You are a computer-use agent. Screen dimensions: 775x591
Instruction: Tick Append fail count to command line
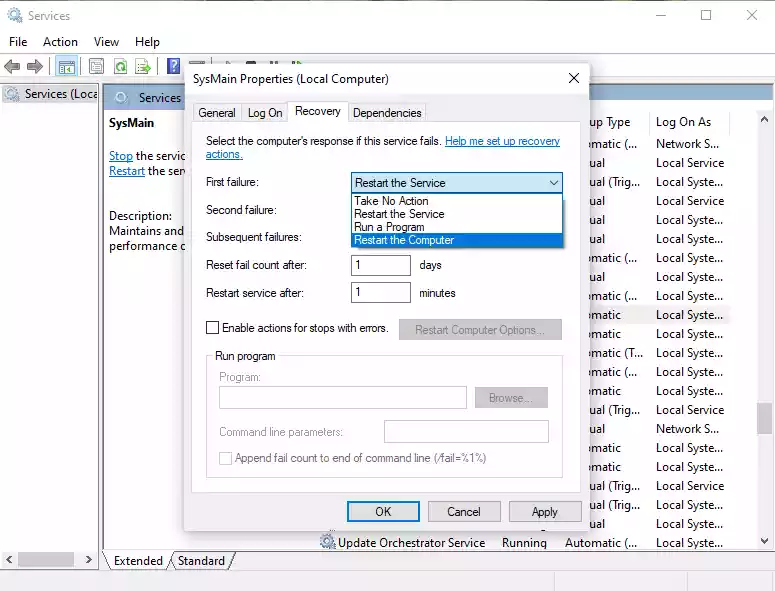(225, 458)
